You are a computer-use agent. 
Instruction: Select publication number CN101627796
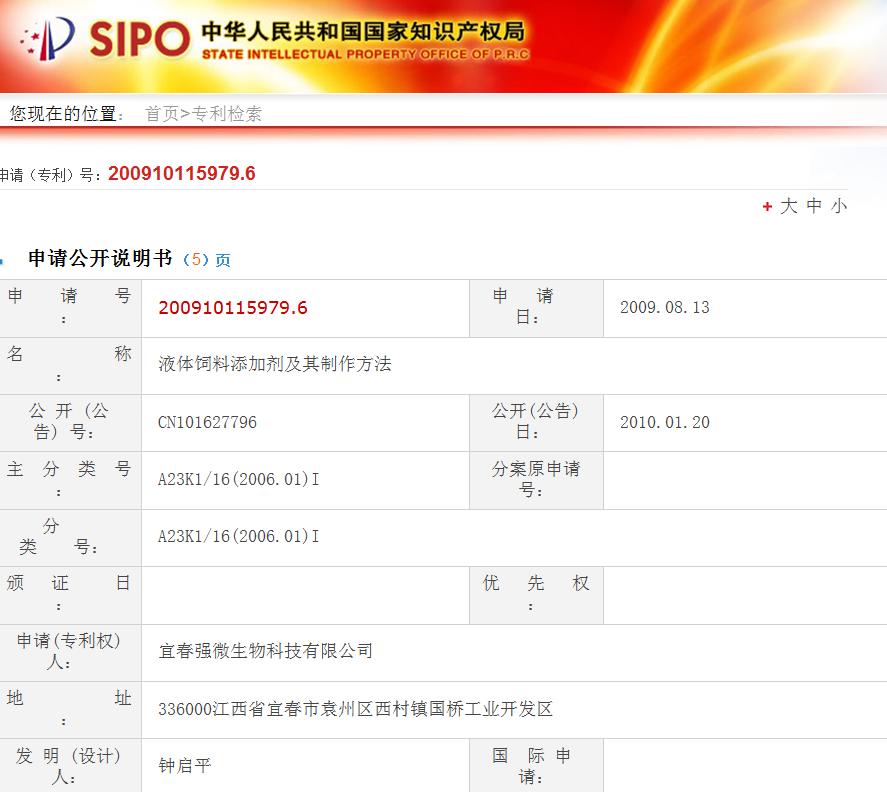point(207,422)
